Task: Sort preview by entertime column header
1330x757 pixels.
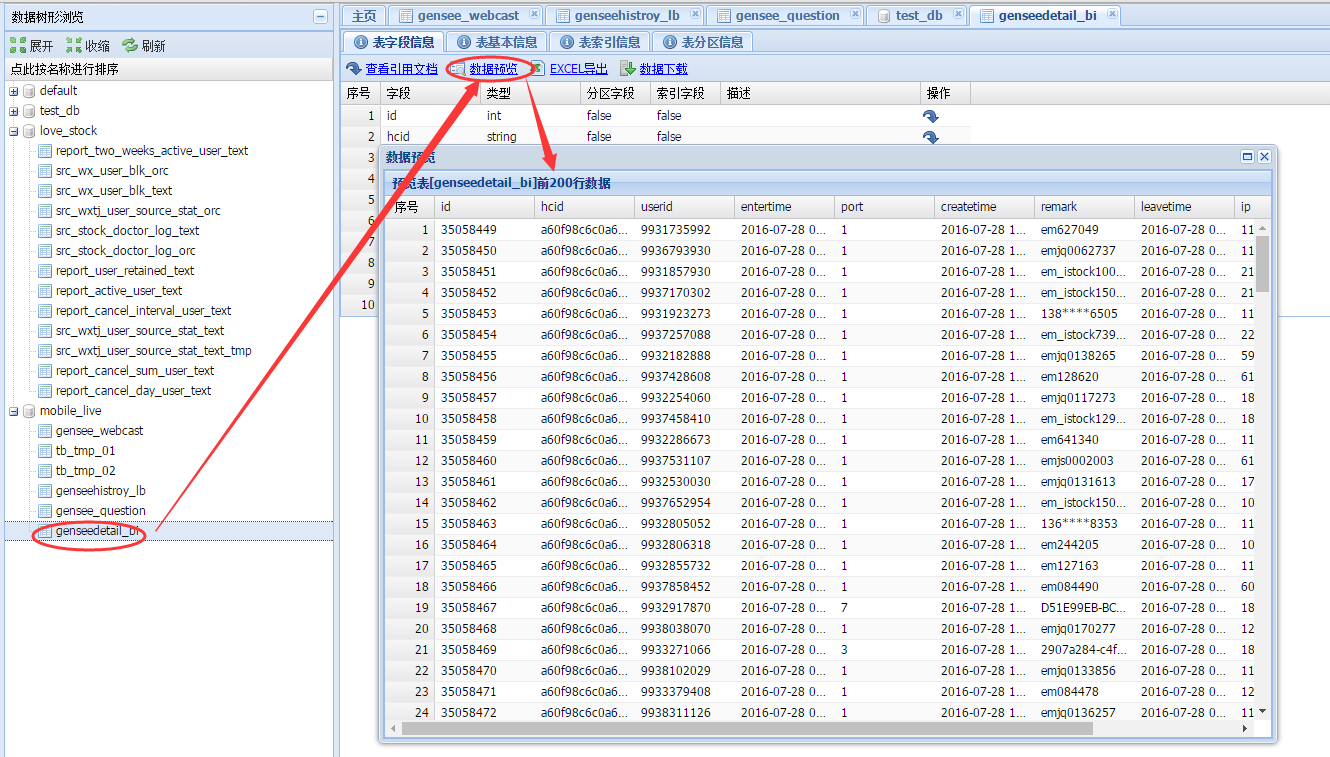Action: click(784, 207)
